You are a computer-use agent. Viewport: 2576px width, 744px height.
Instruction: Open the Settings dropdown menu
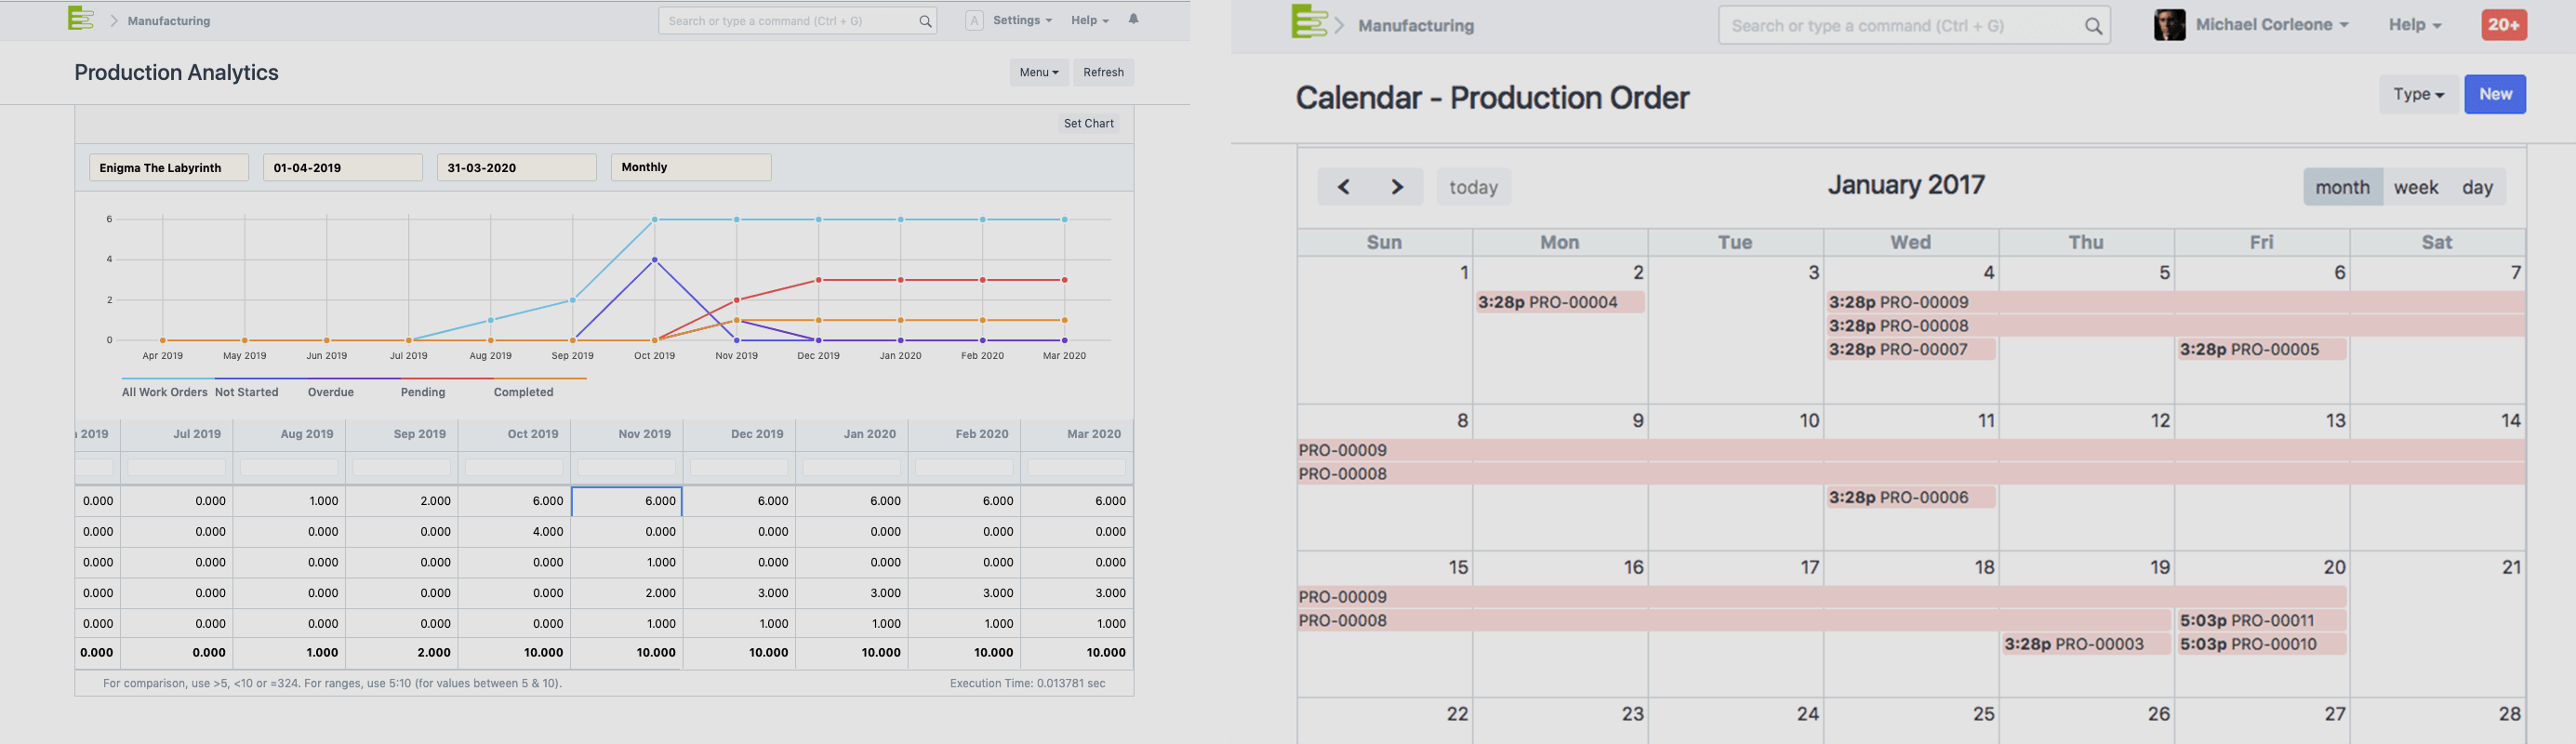[x=1021, y=20]
